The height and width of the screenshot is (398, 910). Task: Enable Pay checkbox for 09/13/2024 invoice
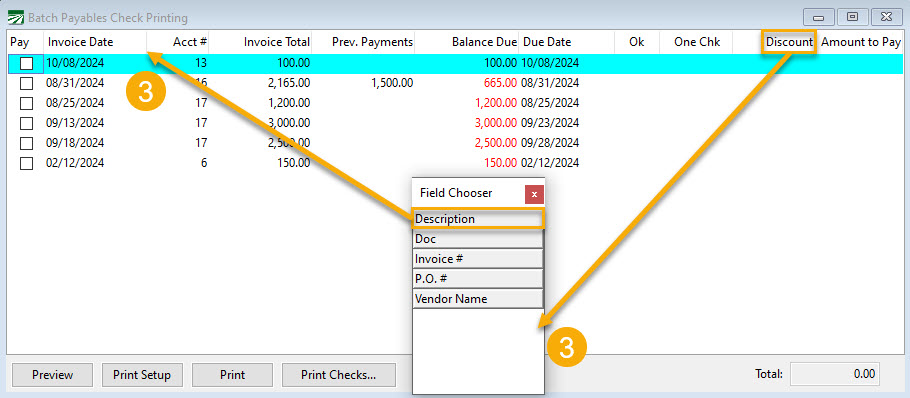[x=26, y=123]
